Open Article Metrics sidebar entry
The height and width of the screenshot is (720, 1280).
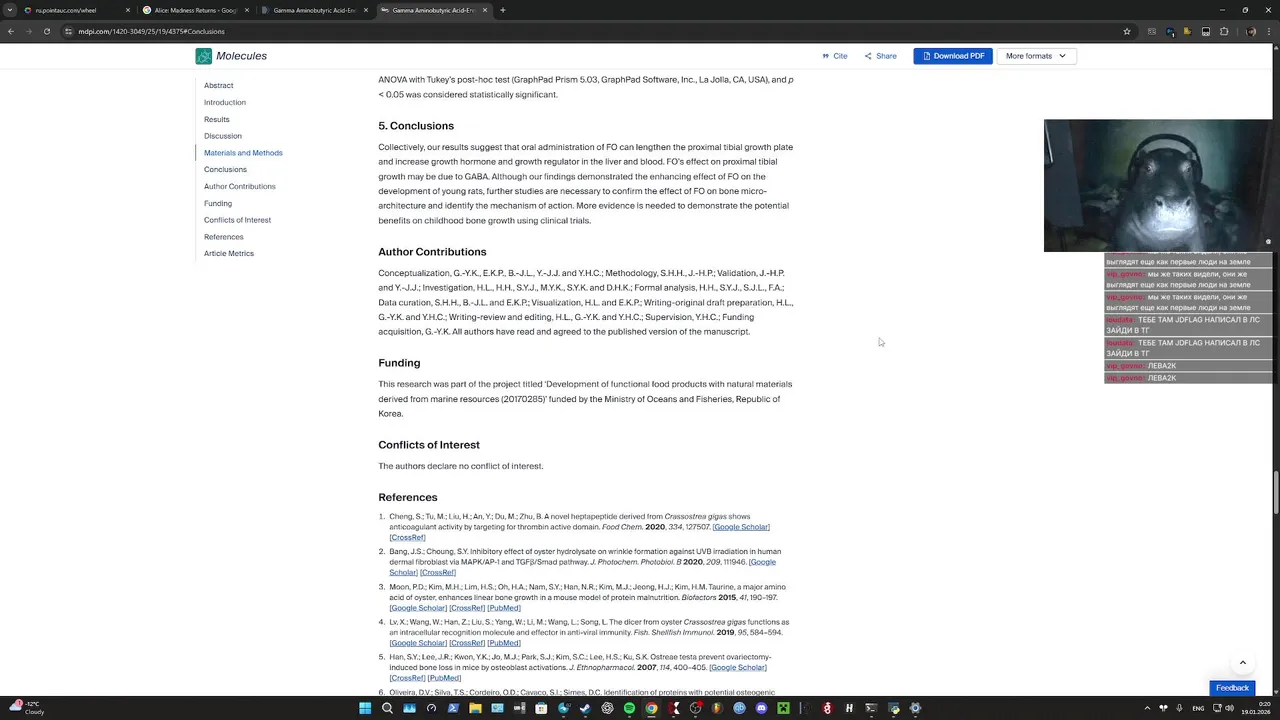click(x=229, y=253)
